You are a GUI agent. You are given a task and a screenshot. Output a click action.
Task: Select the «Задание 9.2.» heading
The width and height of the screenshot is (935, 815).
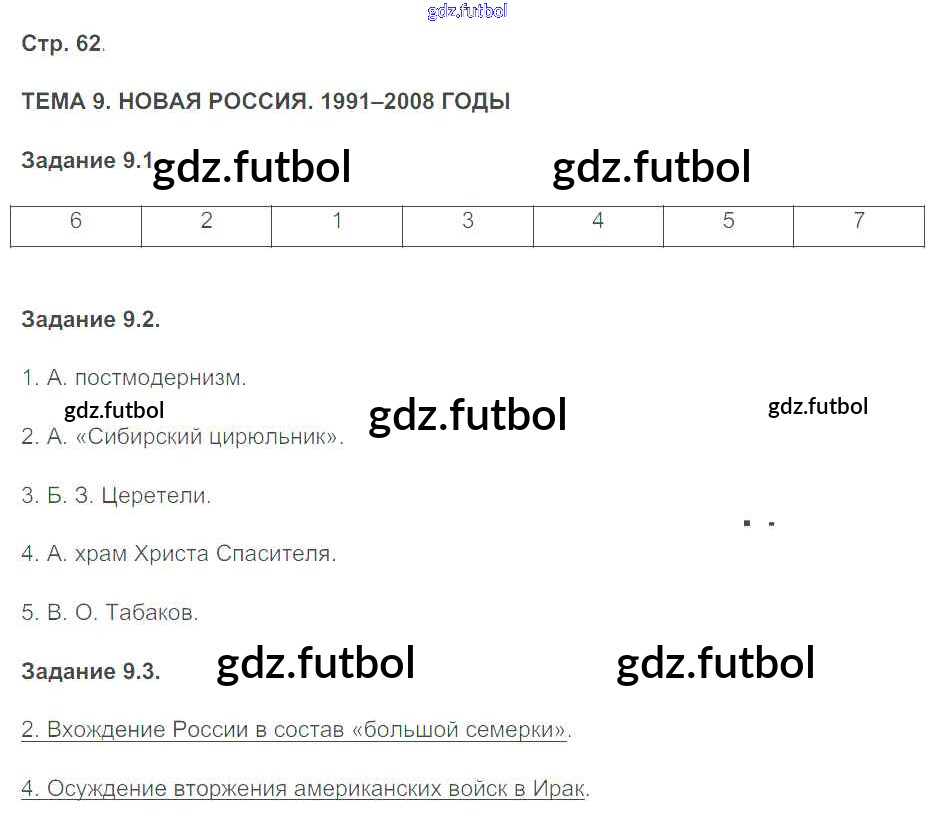tap(90, 320)
